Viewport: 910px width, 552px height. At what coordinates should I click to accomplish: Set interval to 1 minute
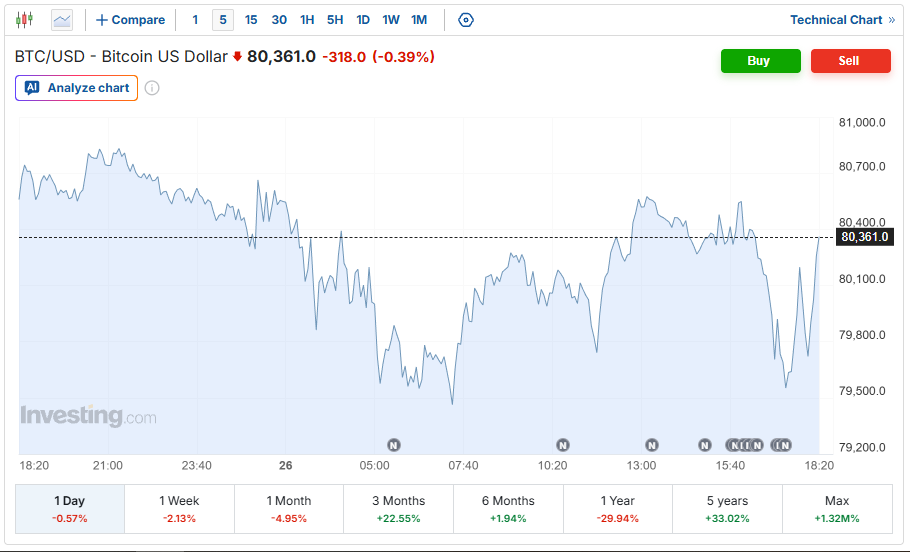[195, 20]
